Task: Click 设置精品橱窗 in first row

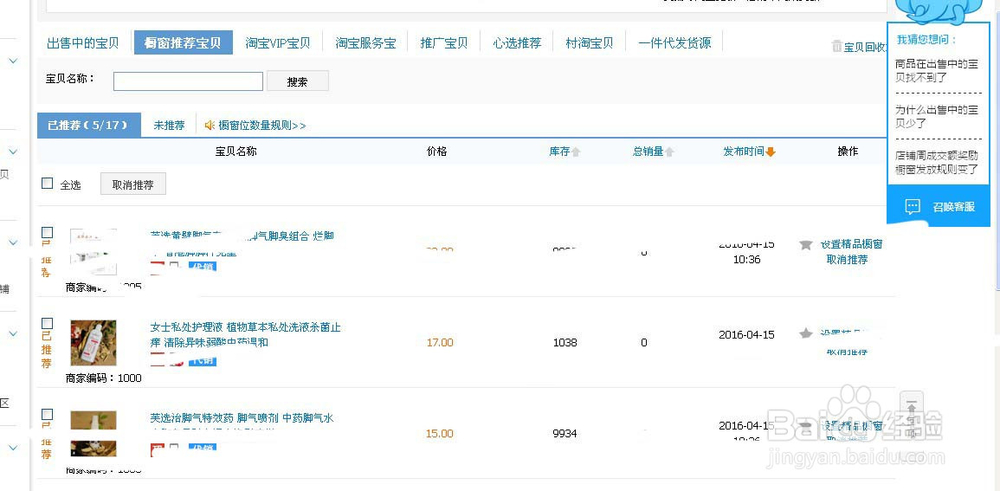Action: click(851, 244)
